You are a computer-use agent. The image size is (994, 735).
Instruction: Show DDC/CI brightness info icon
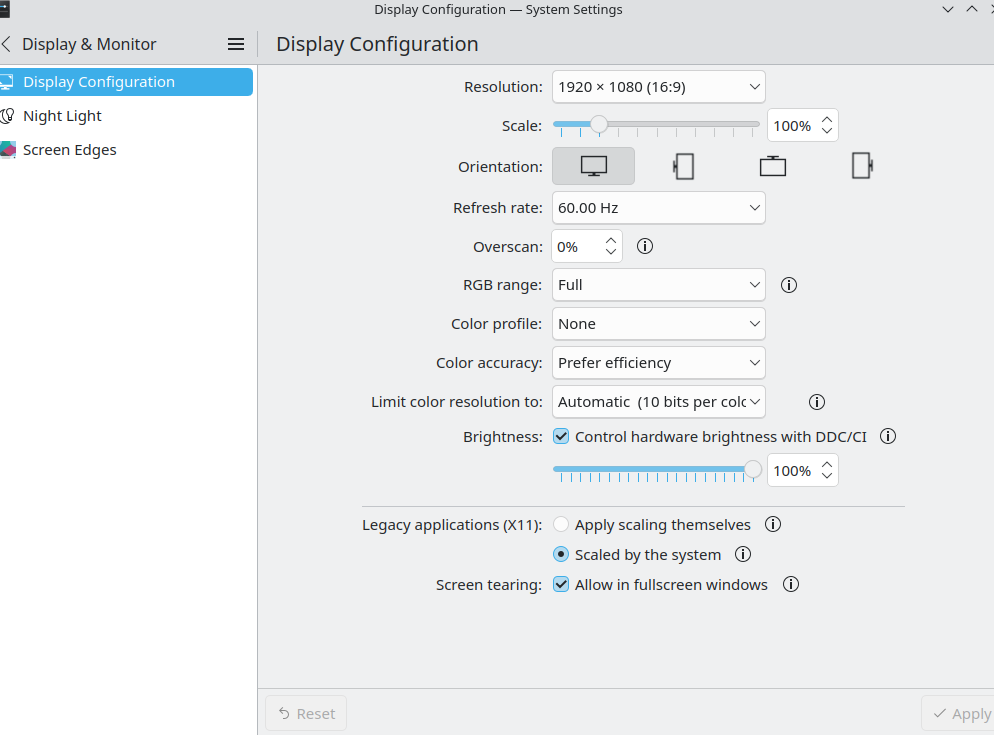pos(888,436)
